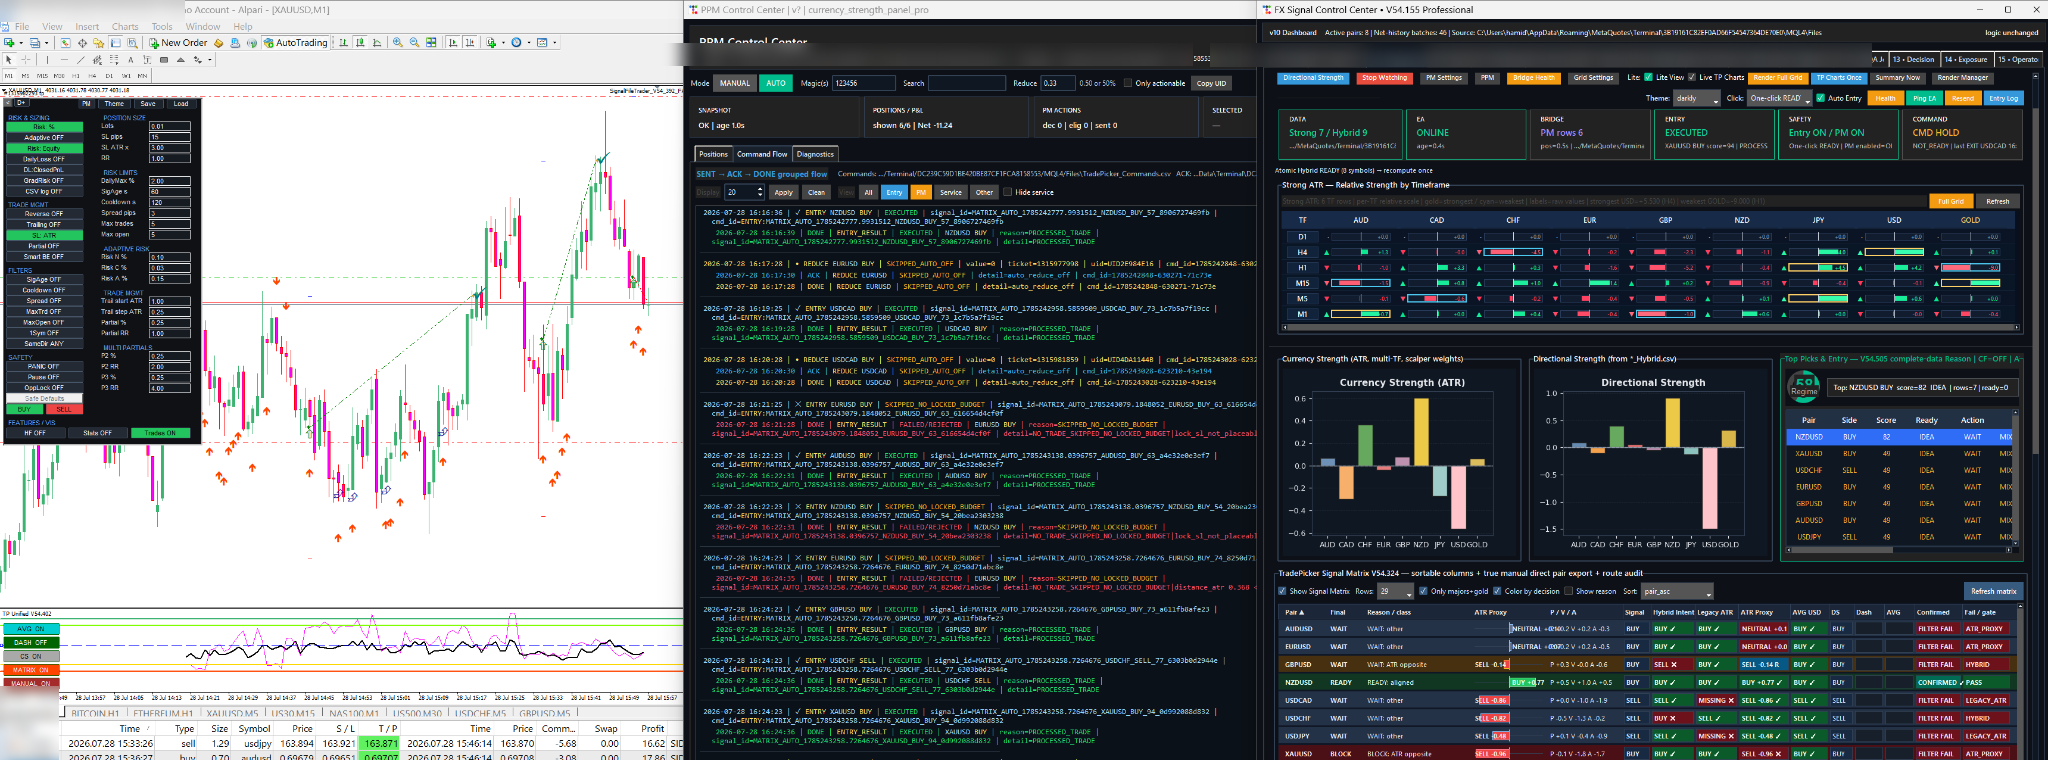Click the AUTO mode button
The height and width of the screenshot is (760, 2048).
point(776,83)
